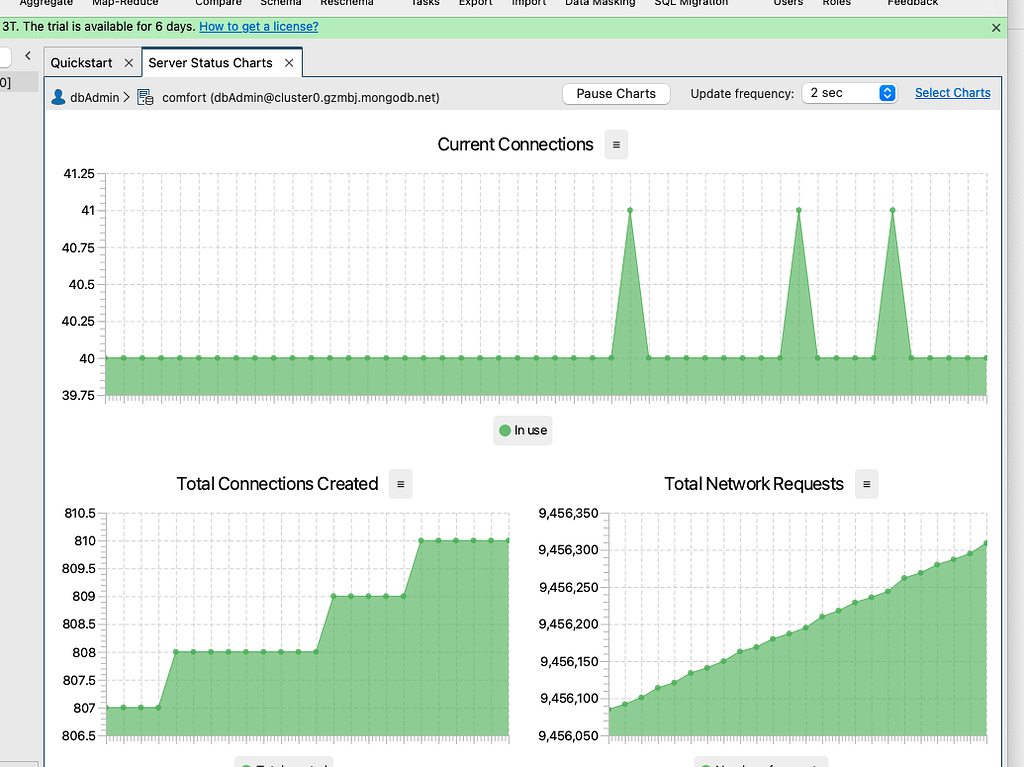Open the Current Connections chart options menu
The image size is (1024, 767).
click(x=615, y=144)
